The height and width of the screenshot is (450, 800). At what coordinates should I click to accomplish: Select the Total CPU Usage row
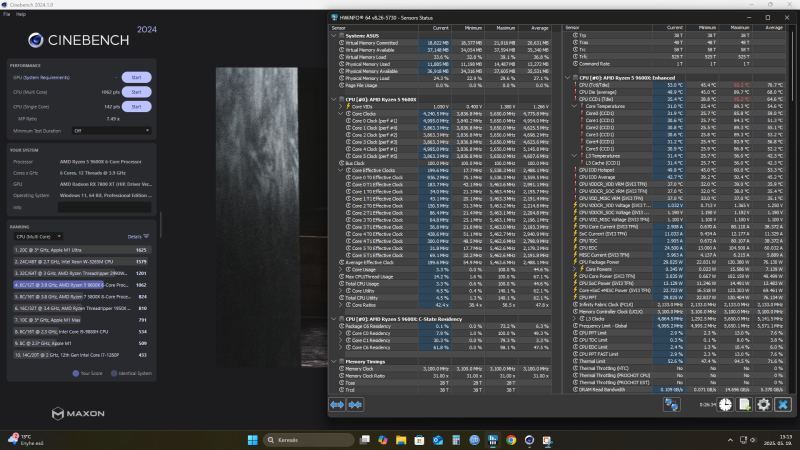440,284
